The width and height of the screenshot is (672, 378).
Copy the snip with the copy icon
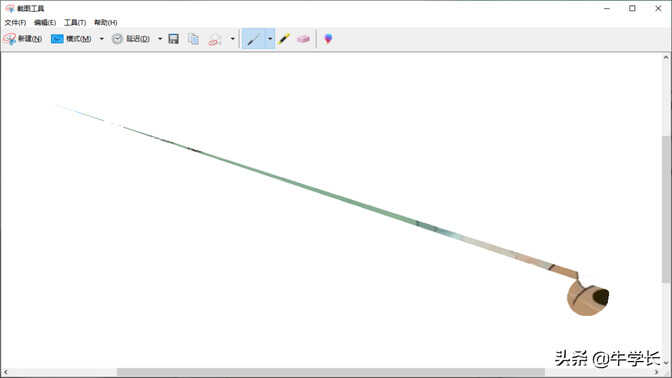pyautogui.click(x=194, y=39)
